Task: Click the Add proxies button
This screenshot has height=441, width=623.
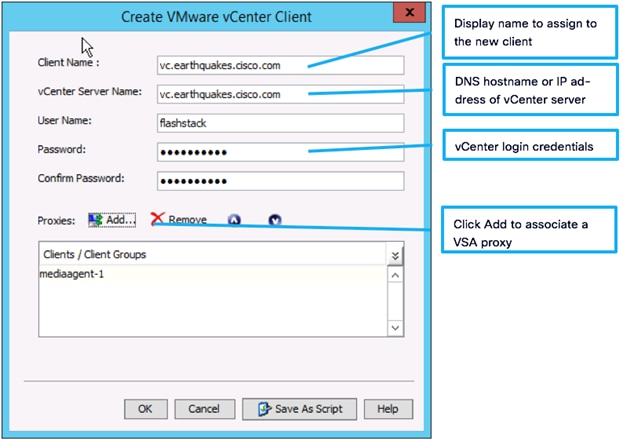Action: [x=112, y=220]
